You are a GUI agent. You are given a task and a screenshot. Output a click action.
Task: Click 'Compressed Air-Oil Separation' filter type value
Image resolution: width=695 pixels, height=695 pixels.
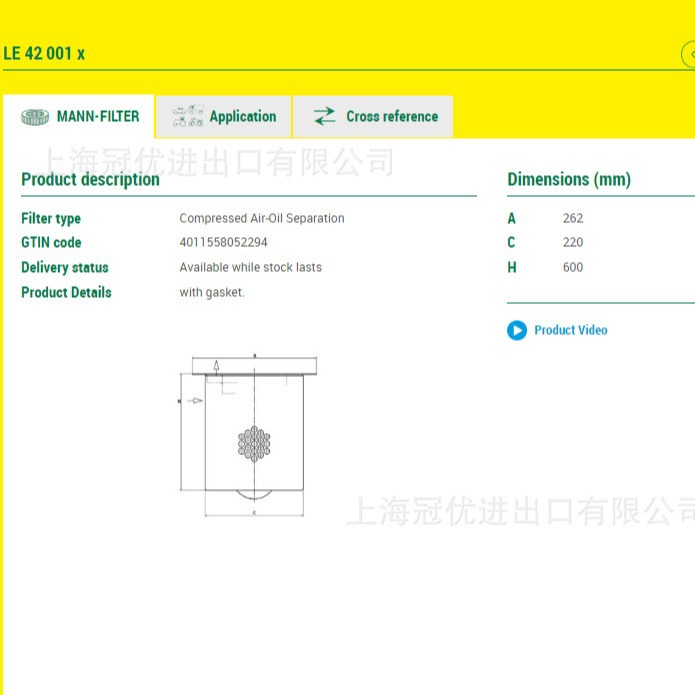[262, 218]
